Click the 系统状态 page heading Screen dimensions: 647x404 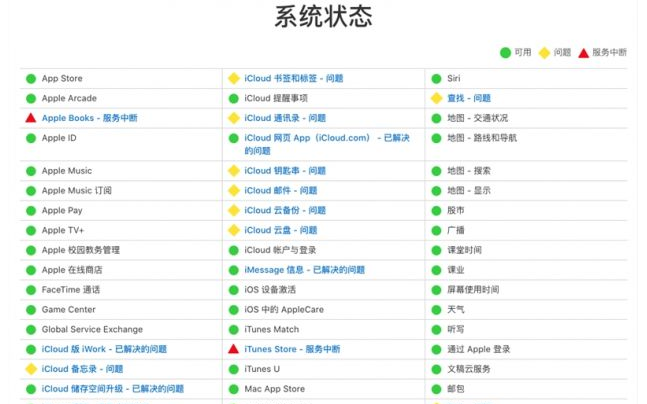324,17
